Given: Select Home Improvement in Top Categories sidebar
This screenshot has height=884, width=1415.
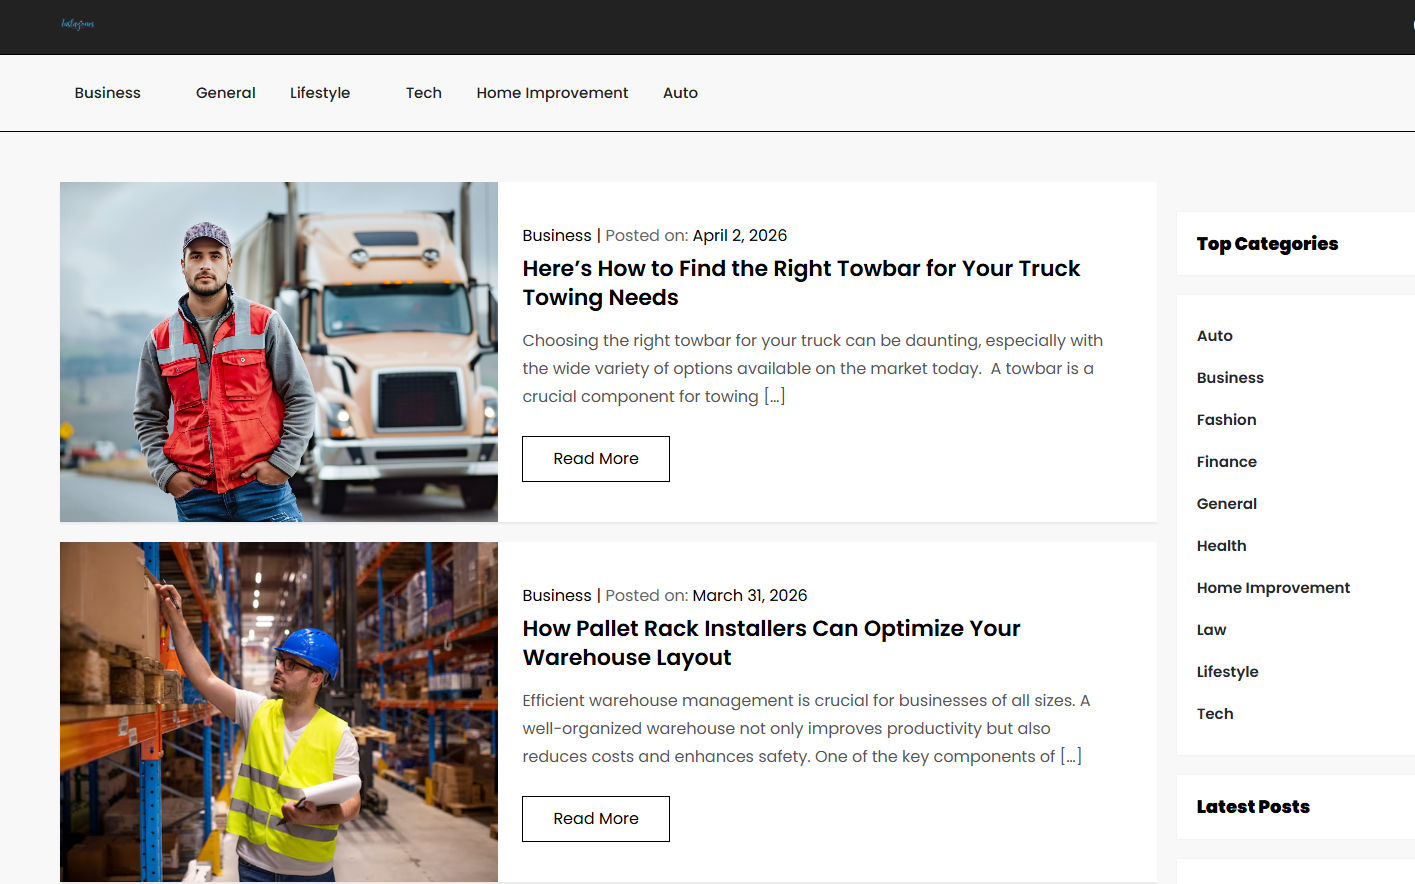Looking at the screenshot, I should coord(1273,588).
